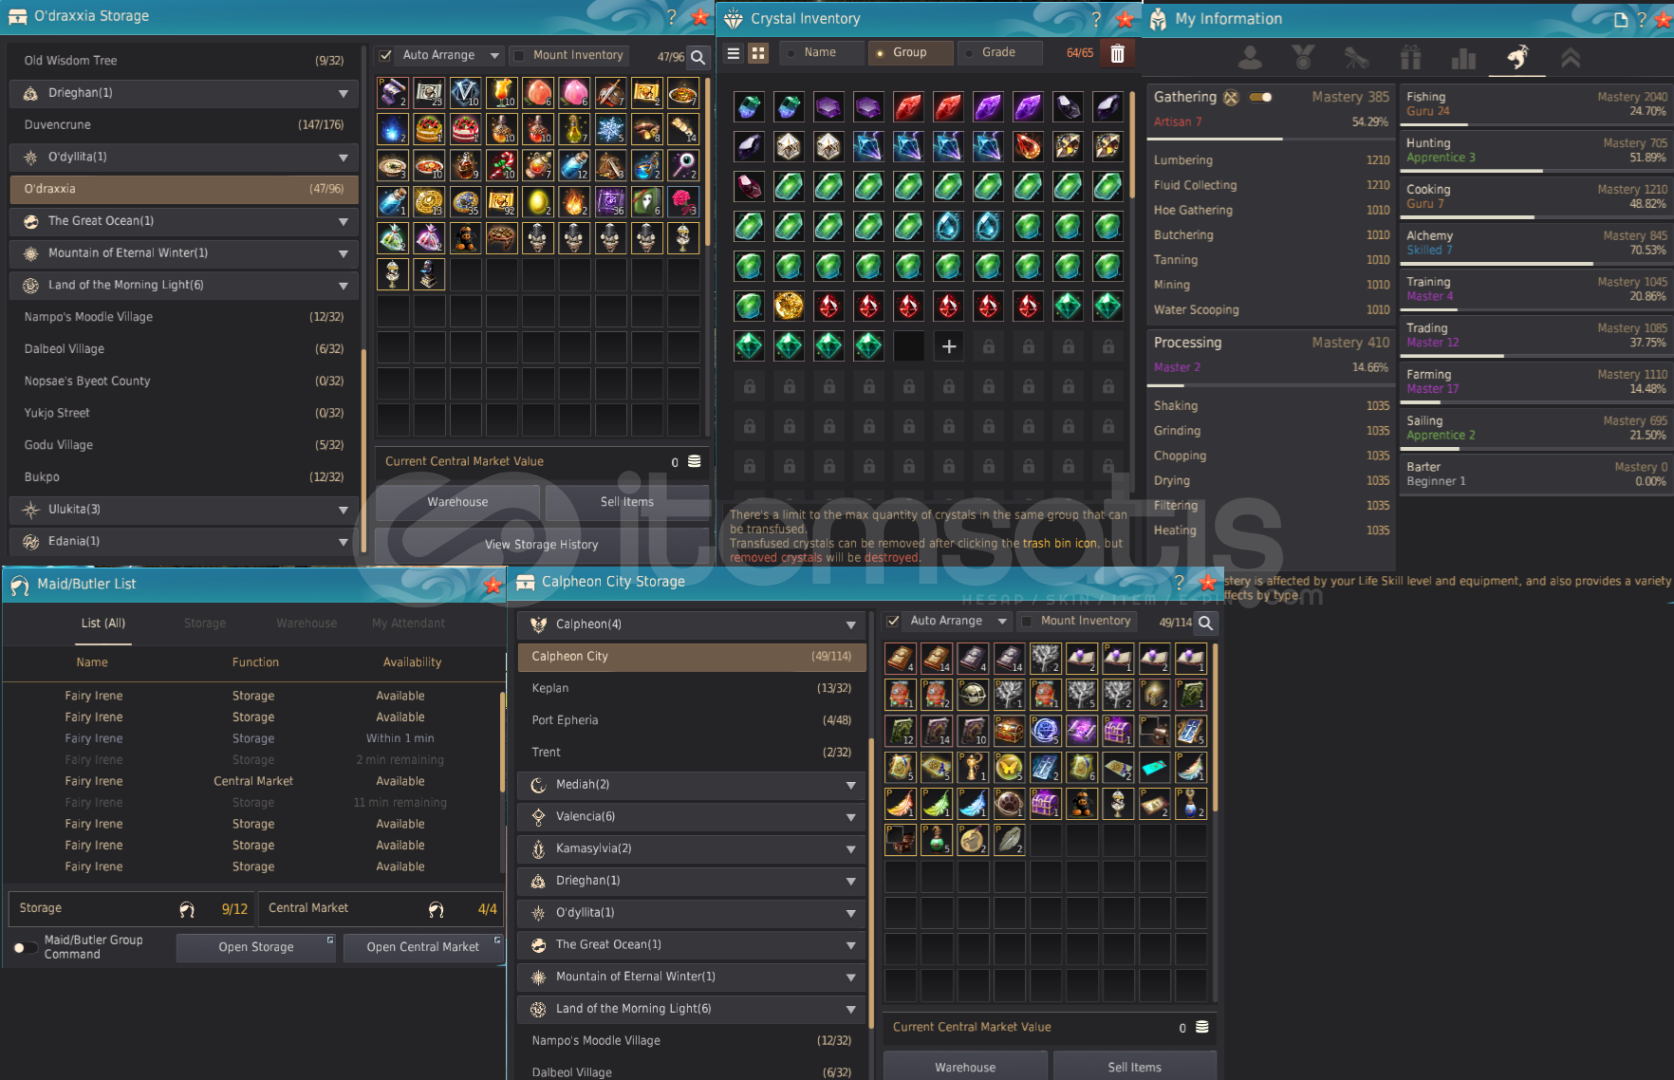
Task: Select Port Epheria storage
Action: point(691,721)
